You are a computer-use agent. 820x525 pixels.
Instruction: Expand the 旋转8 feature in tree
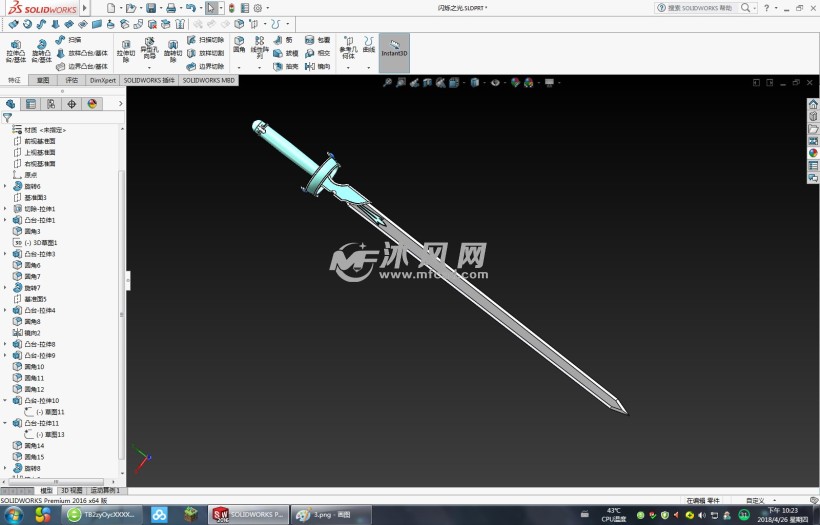(5, 468)
